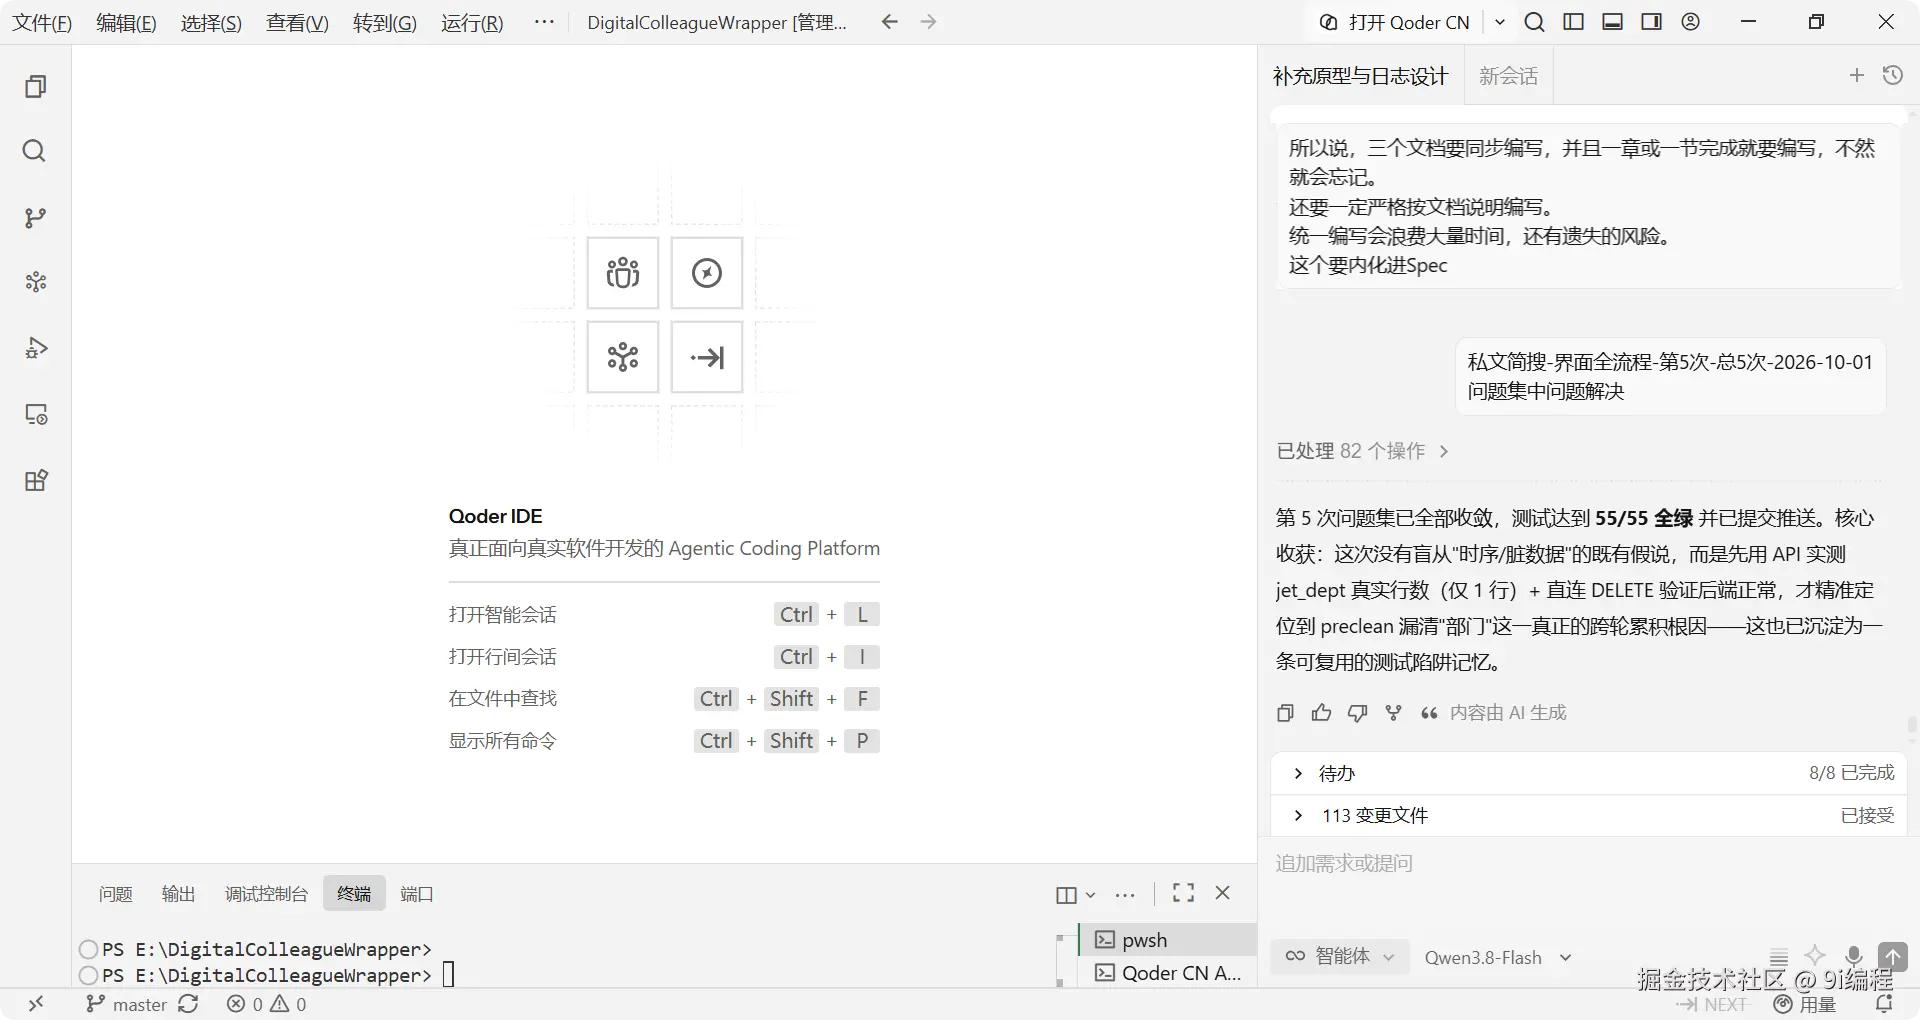
Task: Open the Extensions icon in activity bar
Action: coord(35,480)
